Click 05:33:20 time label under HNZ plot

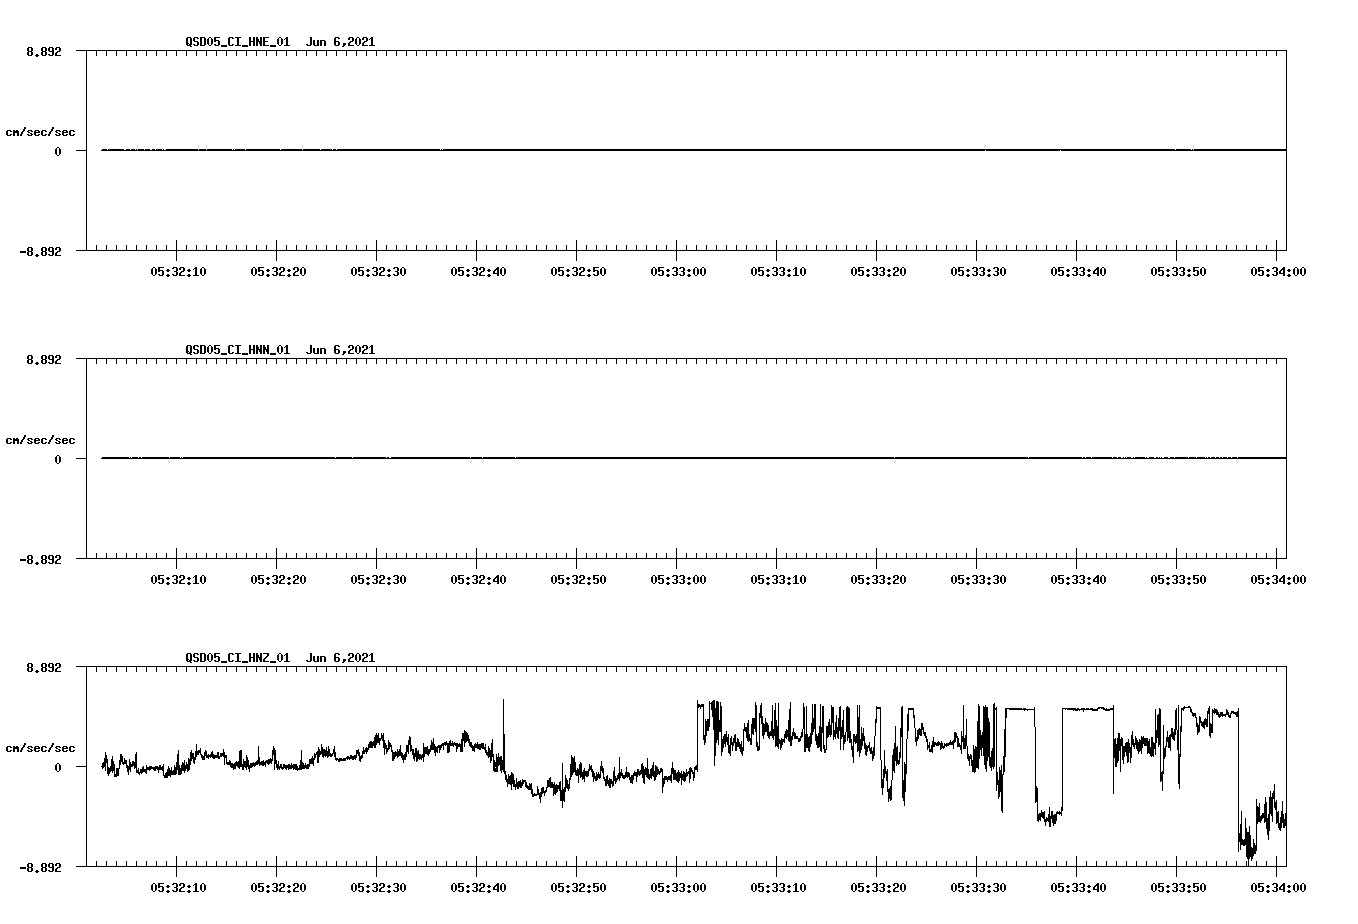878,887
